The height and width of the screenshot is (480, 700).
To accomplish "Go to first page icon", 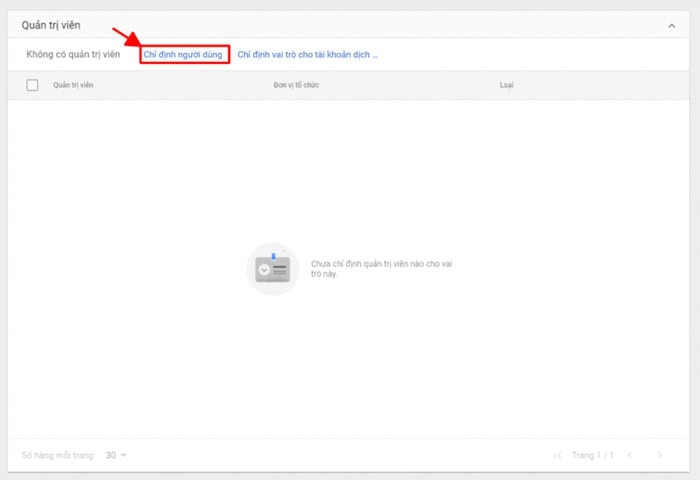I will point(557,455).
